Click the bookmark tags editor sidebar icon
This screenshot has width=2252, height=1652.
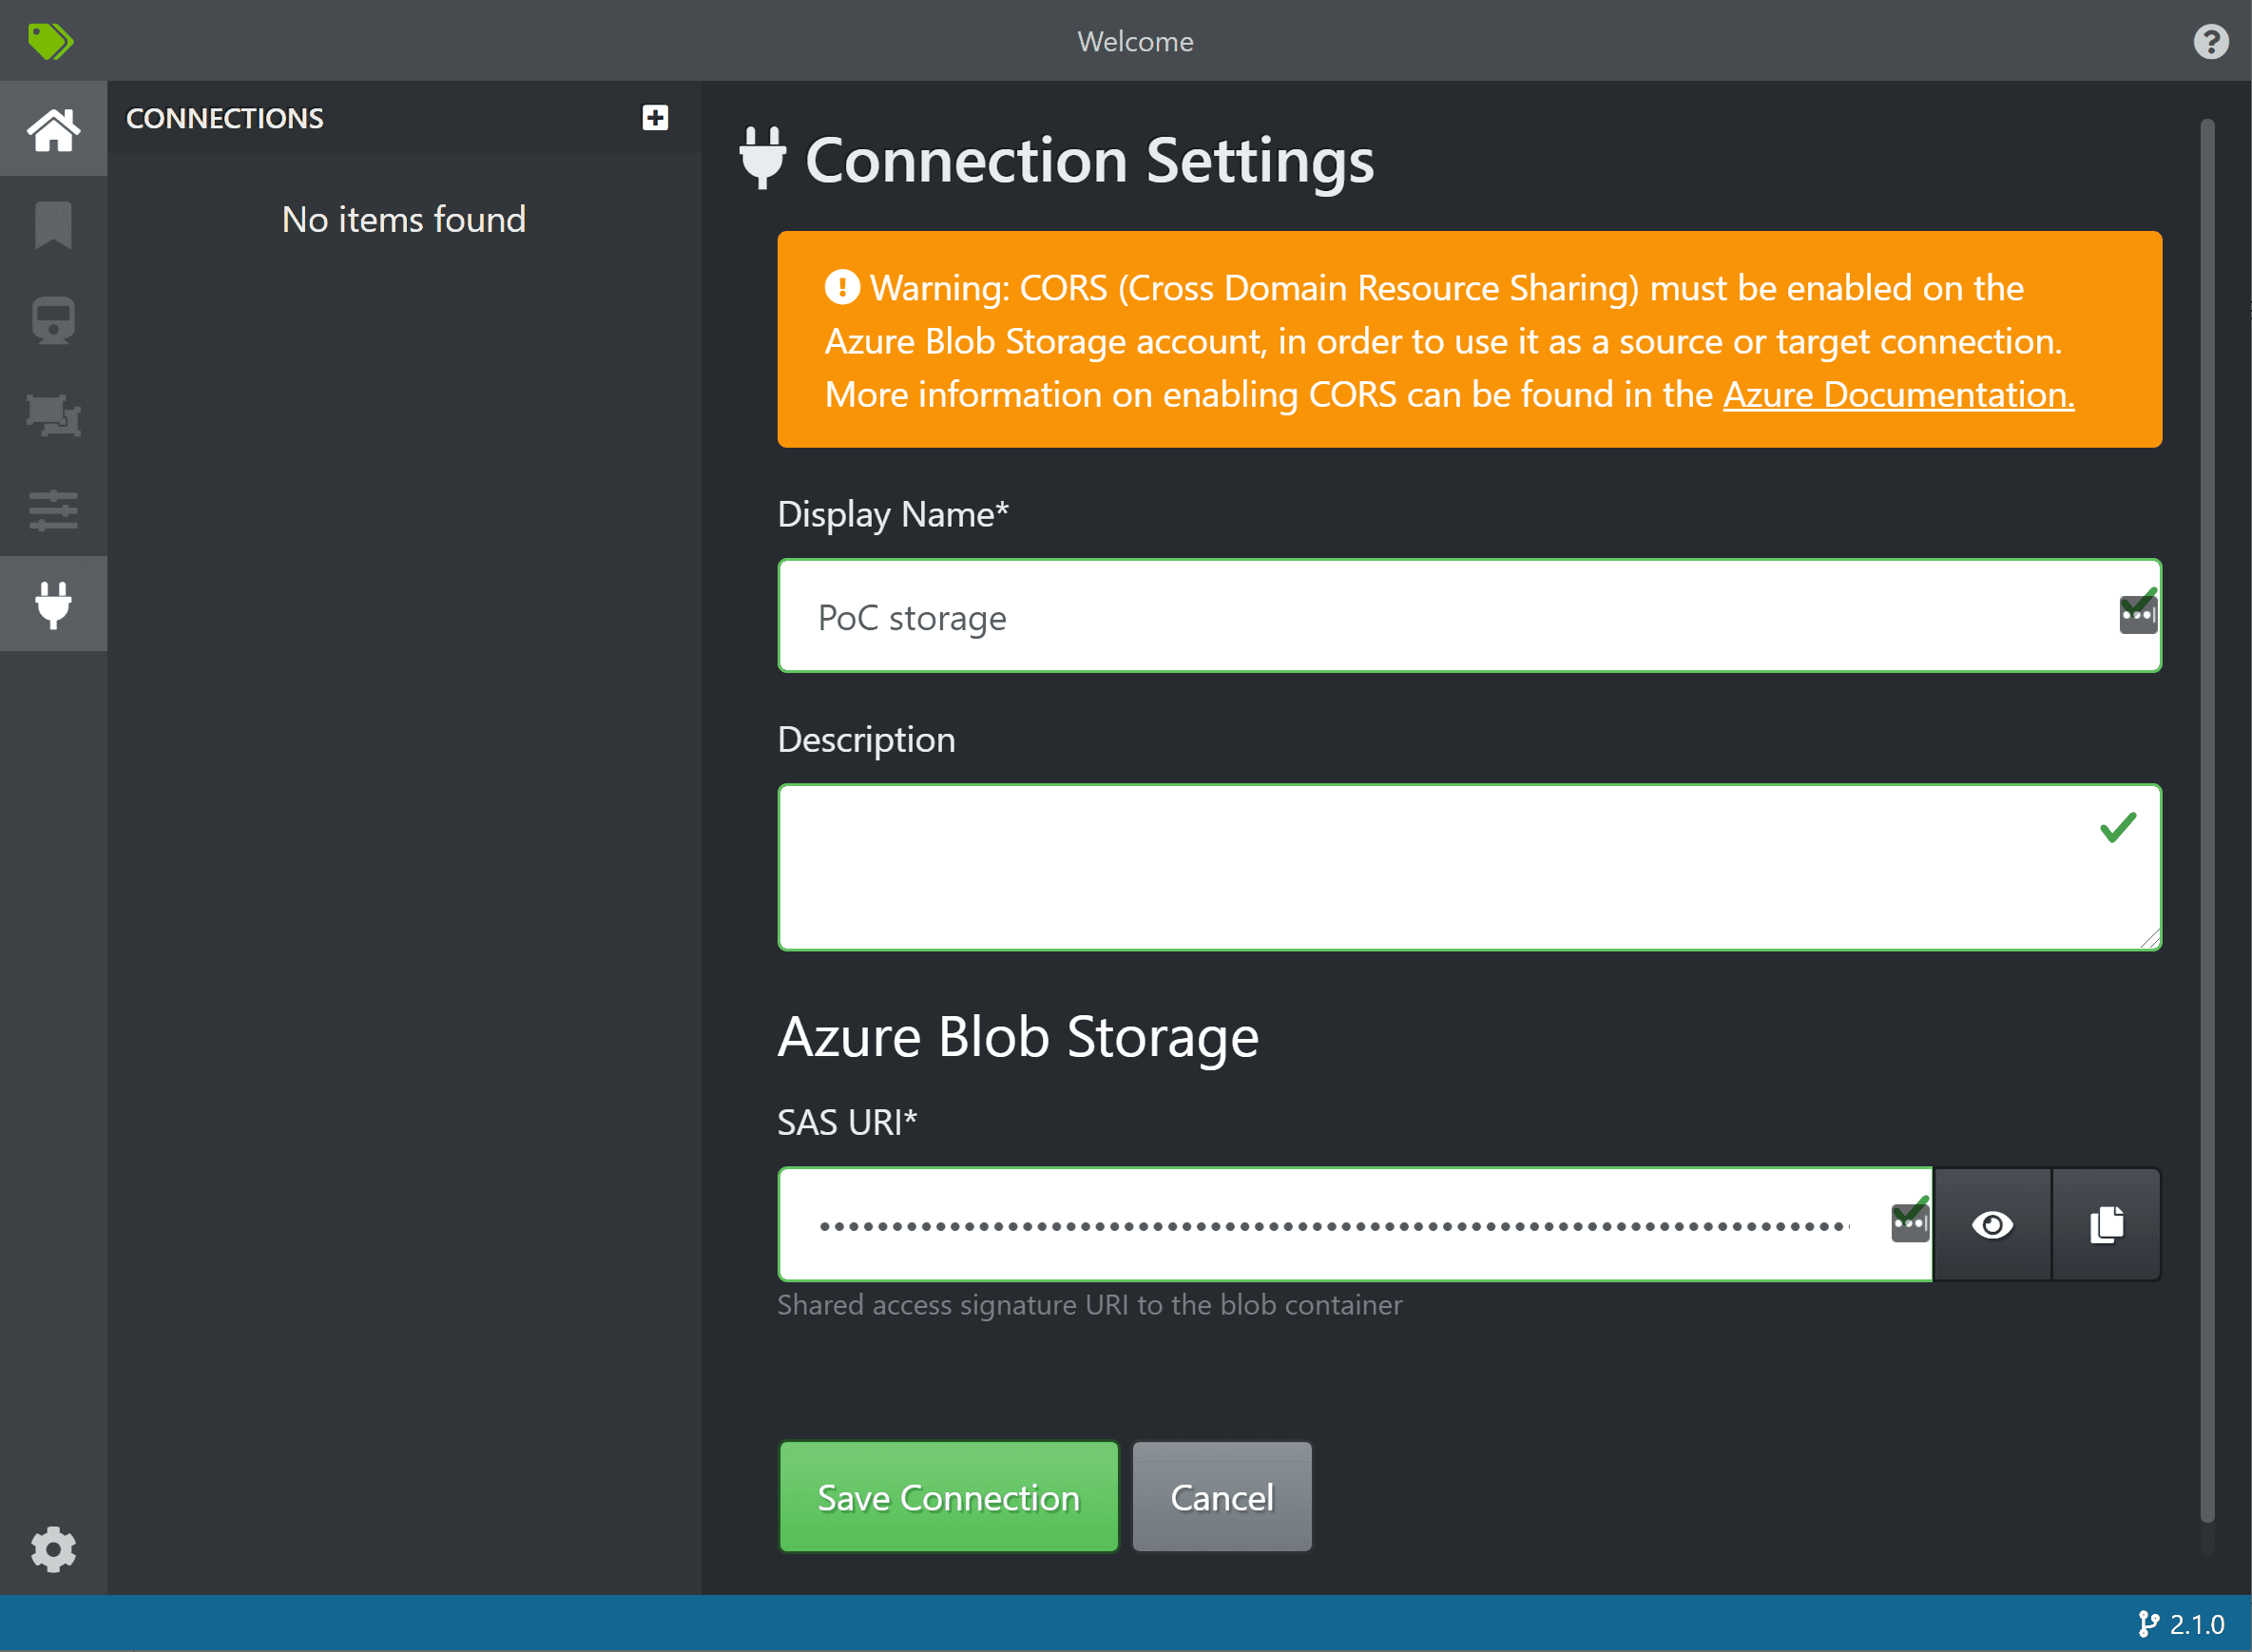(x=53, y=225)
